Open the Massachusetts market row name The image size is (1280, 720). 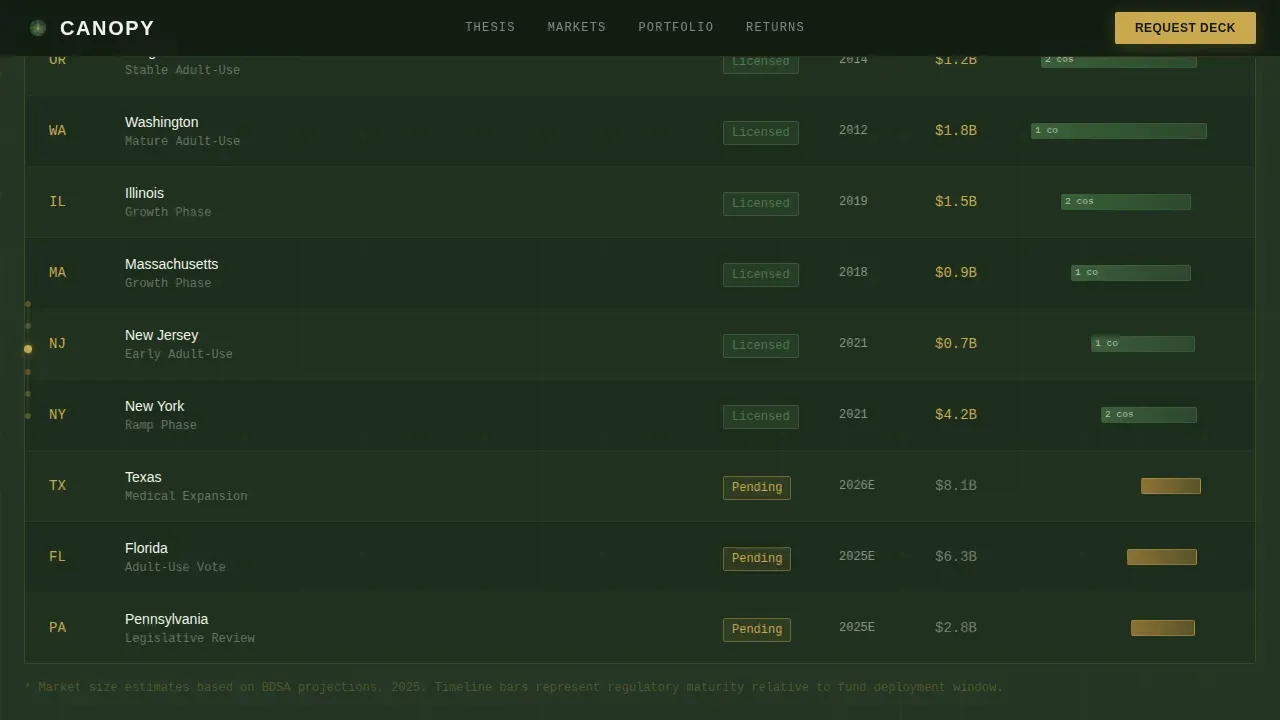pyautogui.click(x=171, y=264)
